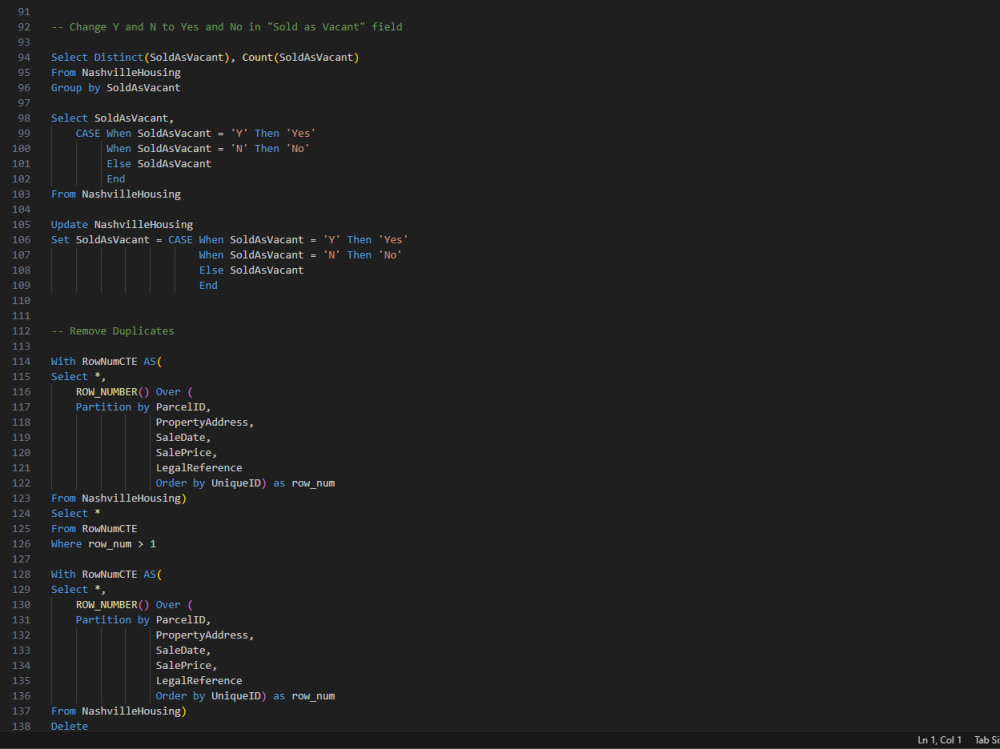Click 'Update NashvilleHousing' on line 105
Viewport: 1000px width, 749px height.
coord(122,225)
